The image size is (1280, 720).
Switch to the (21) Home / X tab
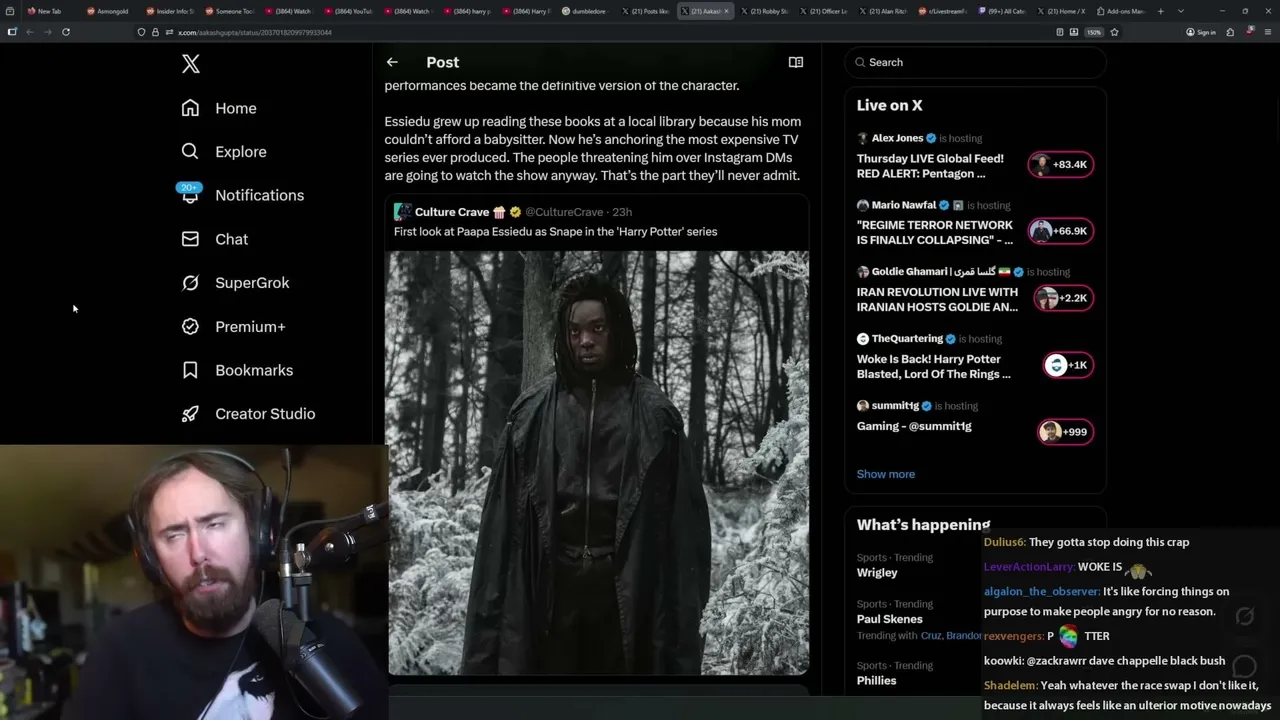coord(1060,11)
